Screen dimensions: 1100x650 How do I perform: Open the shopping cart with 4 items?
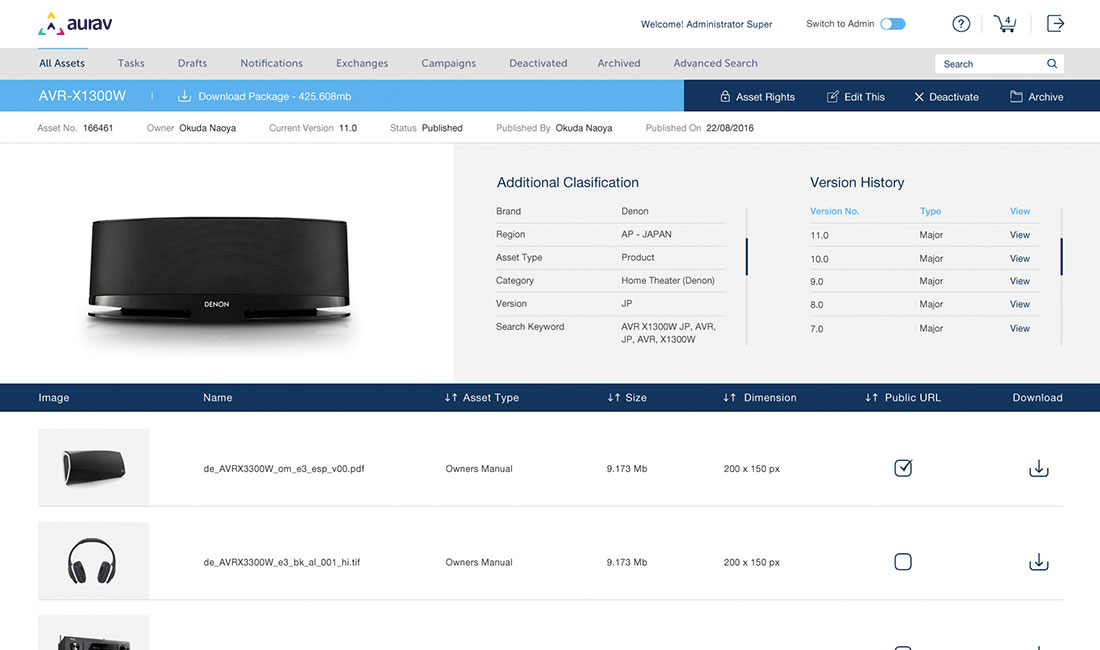click(x=1005, y=24)
